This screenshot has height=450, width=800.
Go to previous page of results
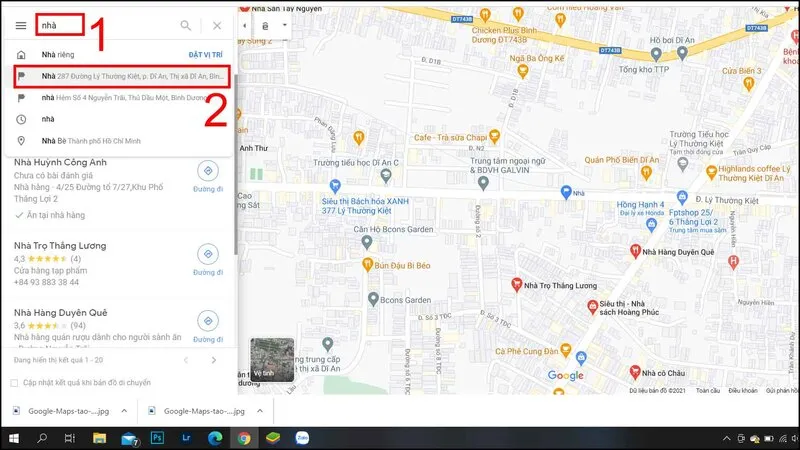186,360
